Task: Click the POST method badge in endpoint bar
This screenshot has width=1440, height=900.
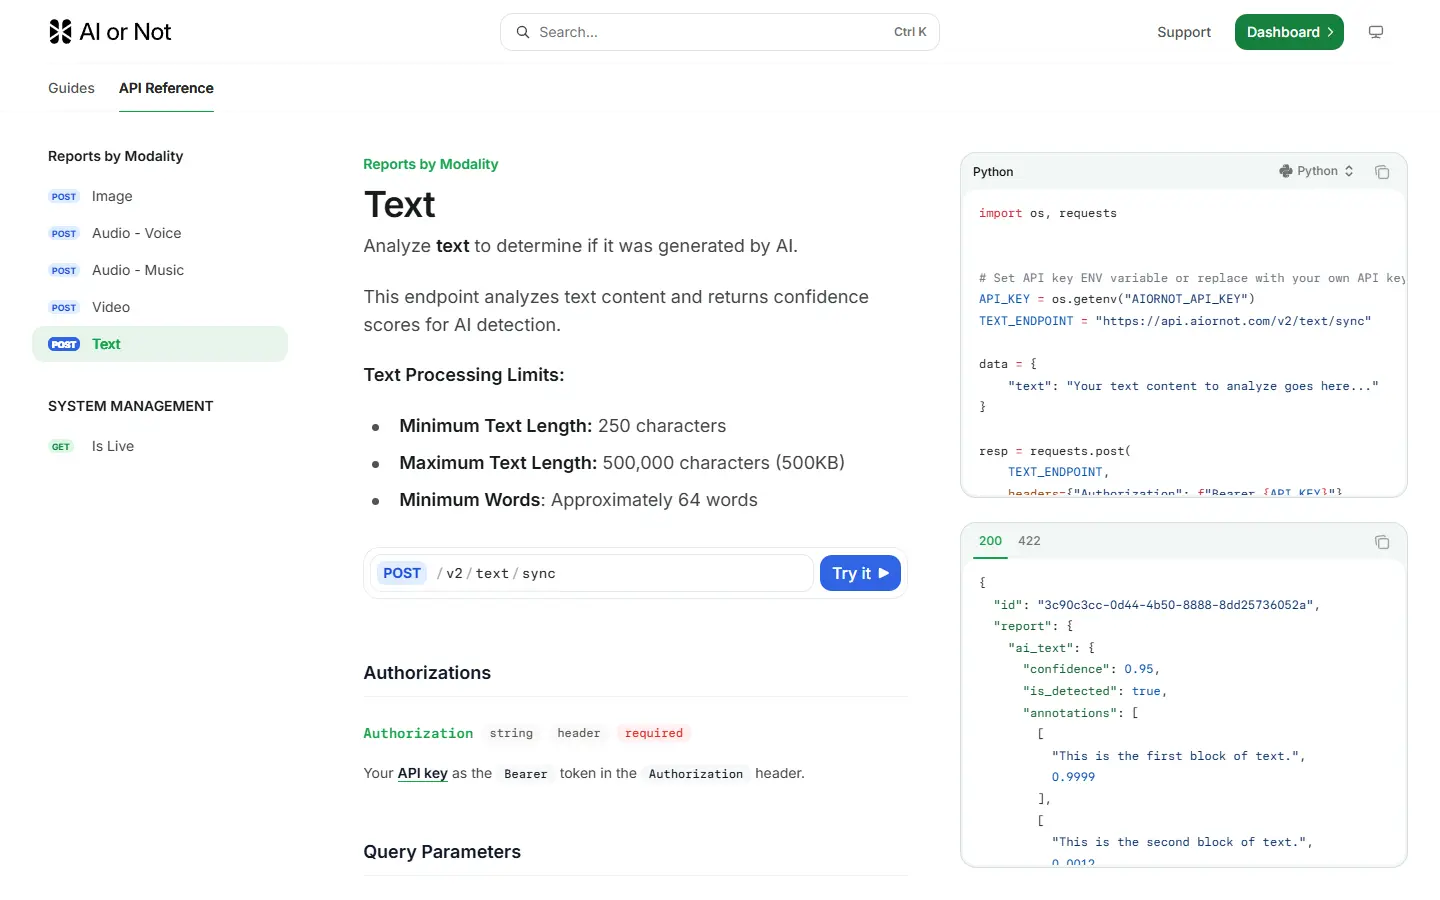Action: point(402,573)
